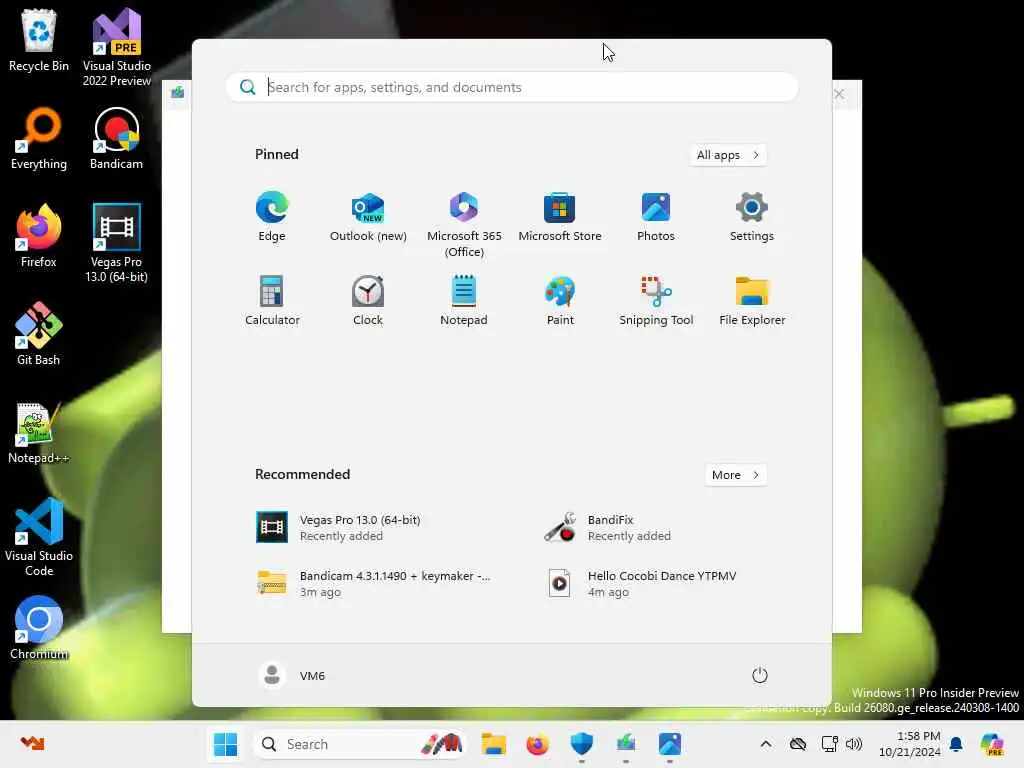Open Copilot preview taskbar icon
Viewport: 1024px width, 768px height.
coord(992,744)
